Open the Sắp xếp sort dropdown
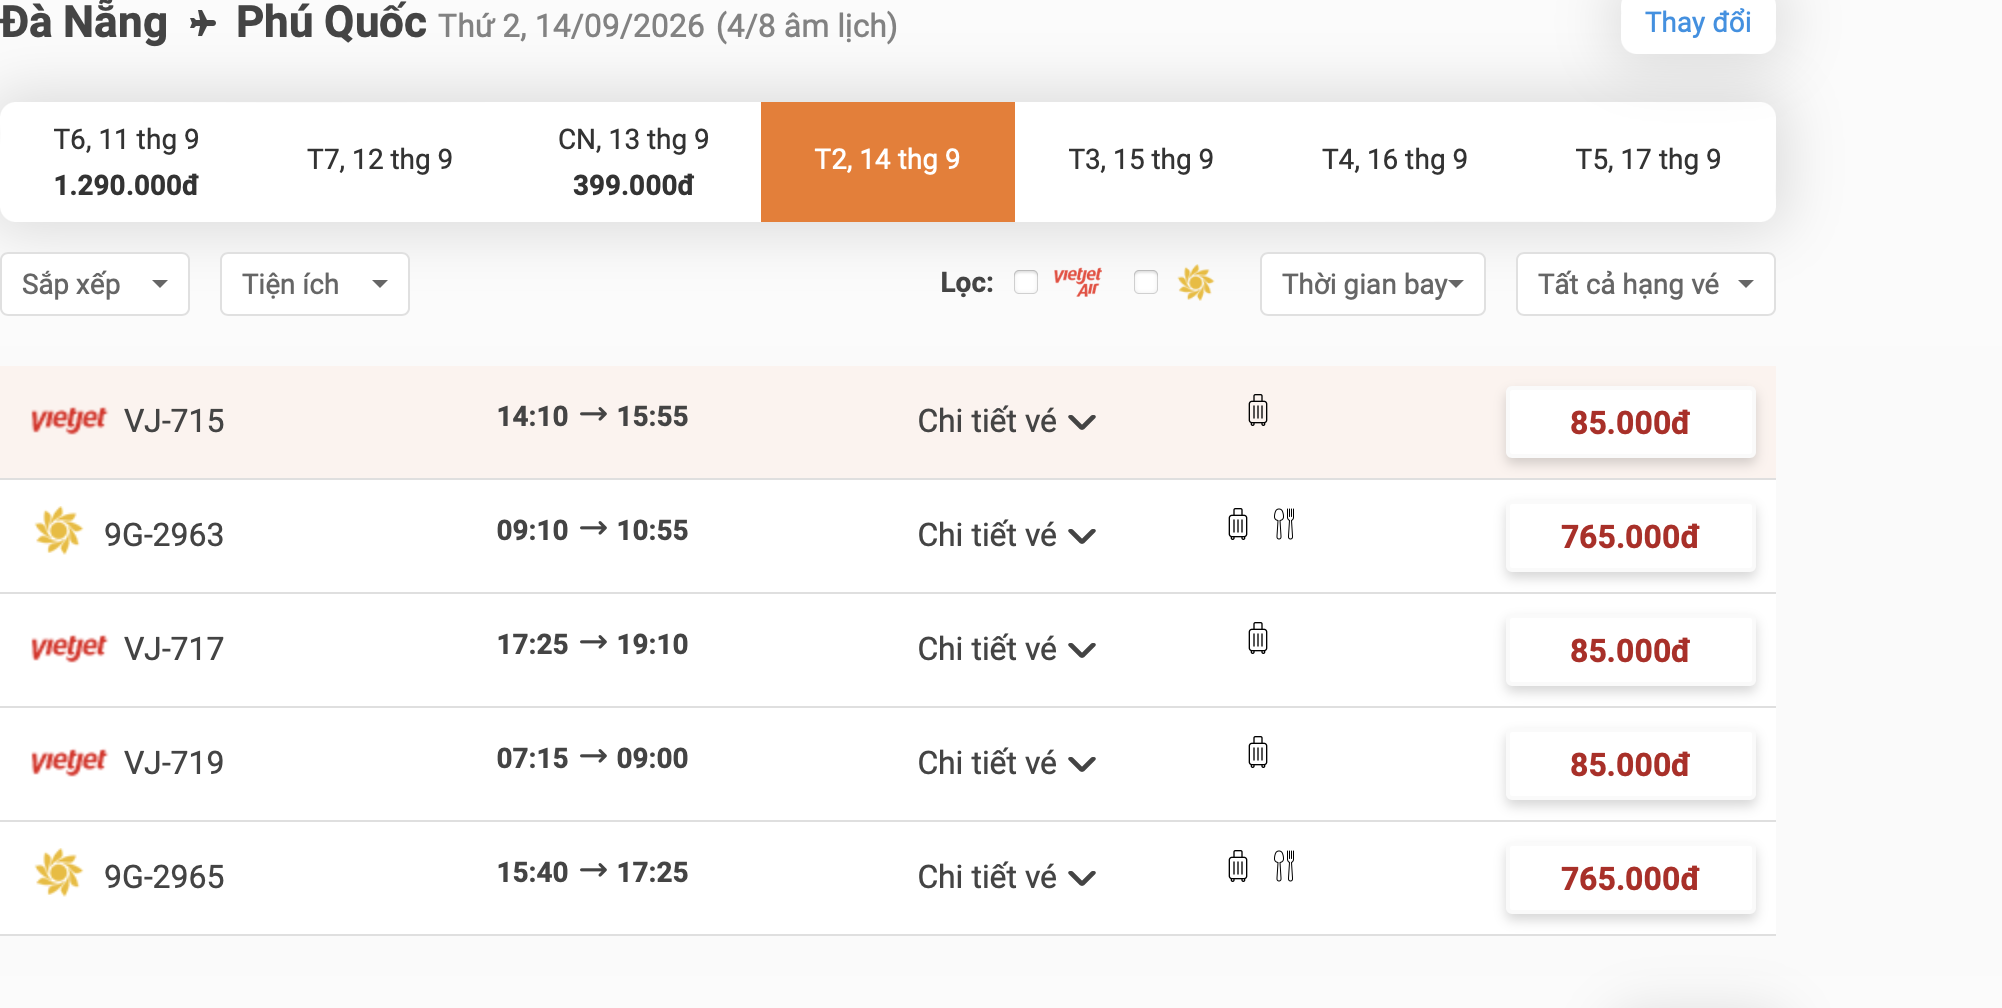2002x1008 pixels. 95,284
